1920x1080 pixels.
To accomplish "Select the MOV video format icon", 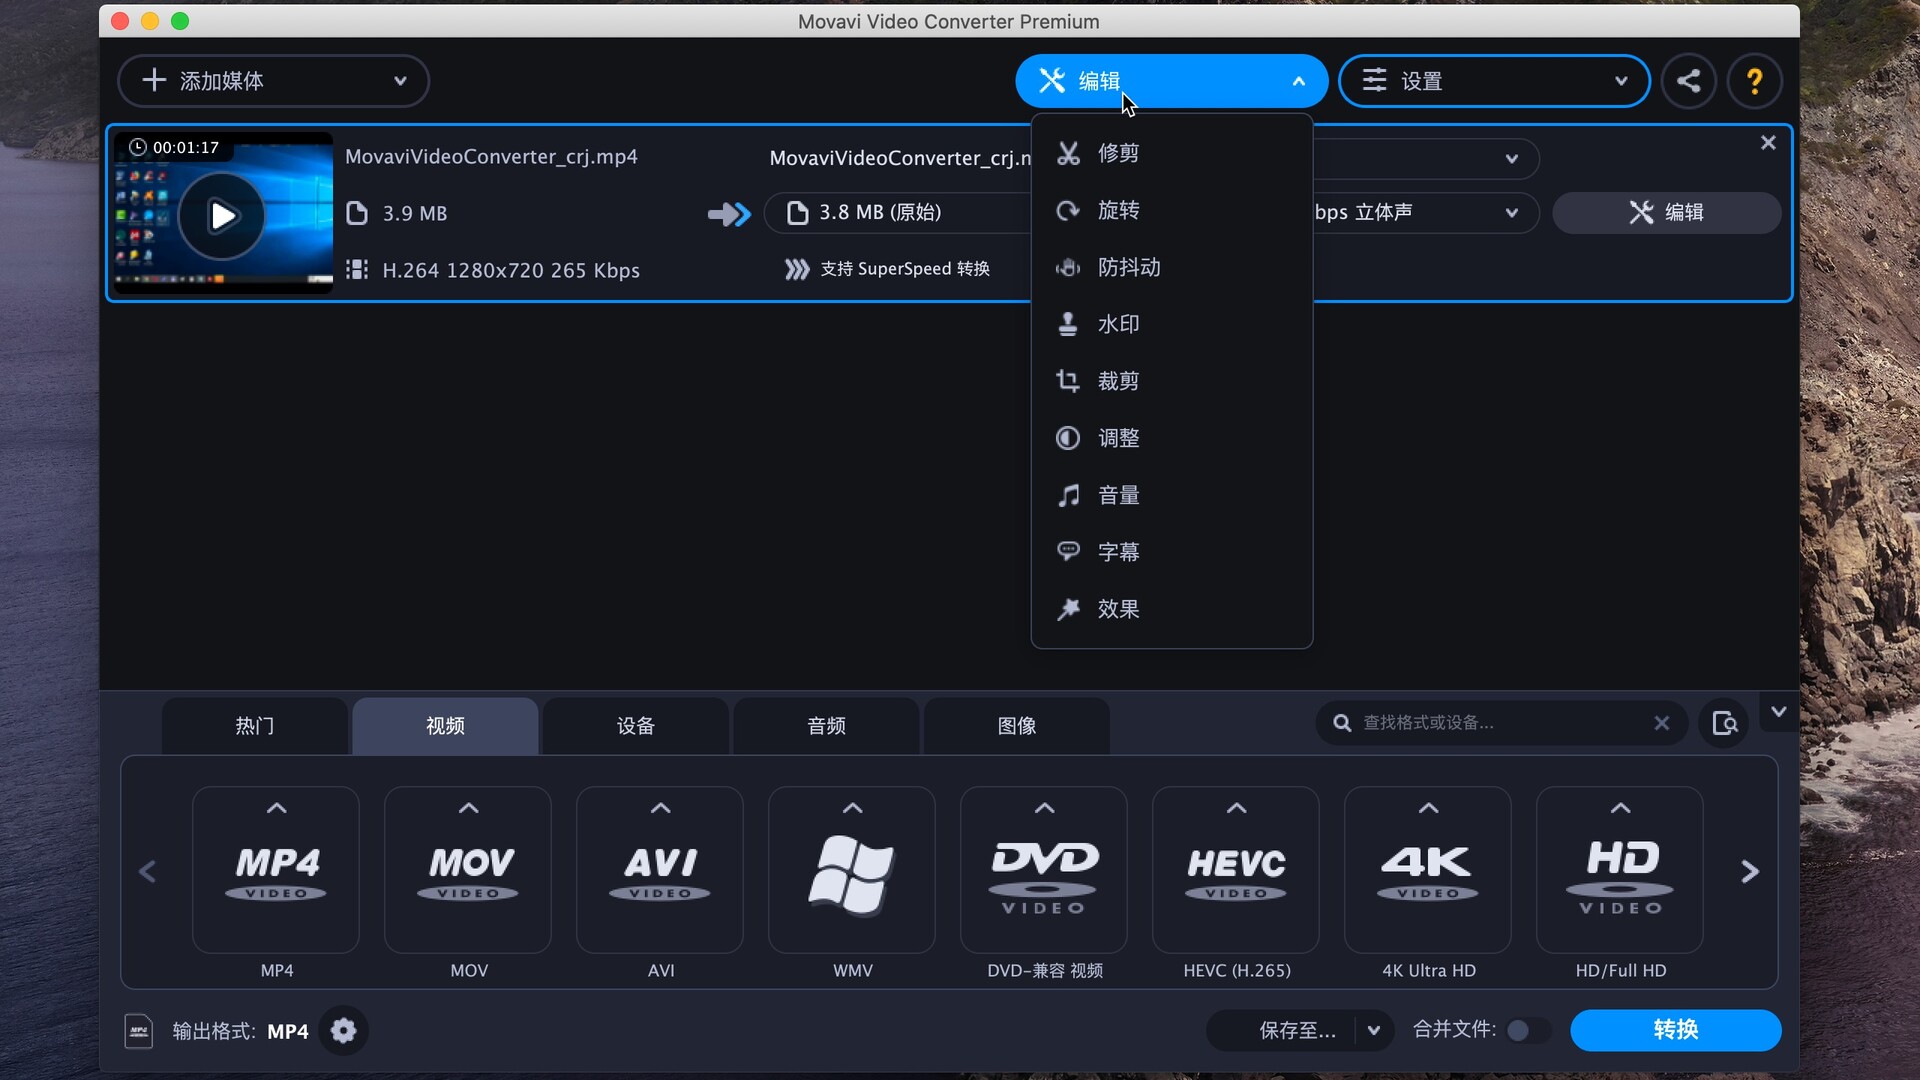I will 468,870.
